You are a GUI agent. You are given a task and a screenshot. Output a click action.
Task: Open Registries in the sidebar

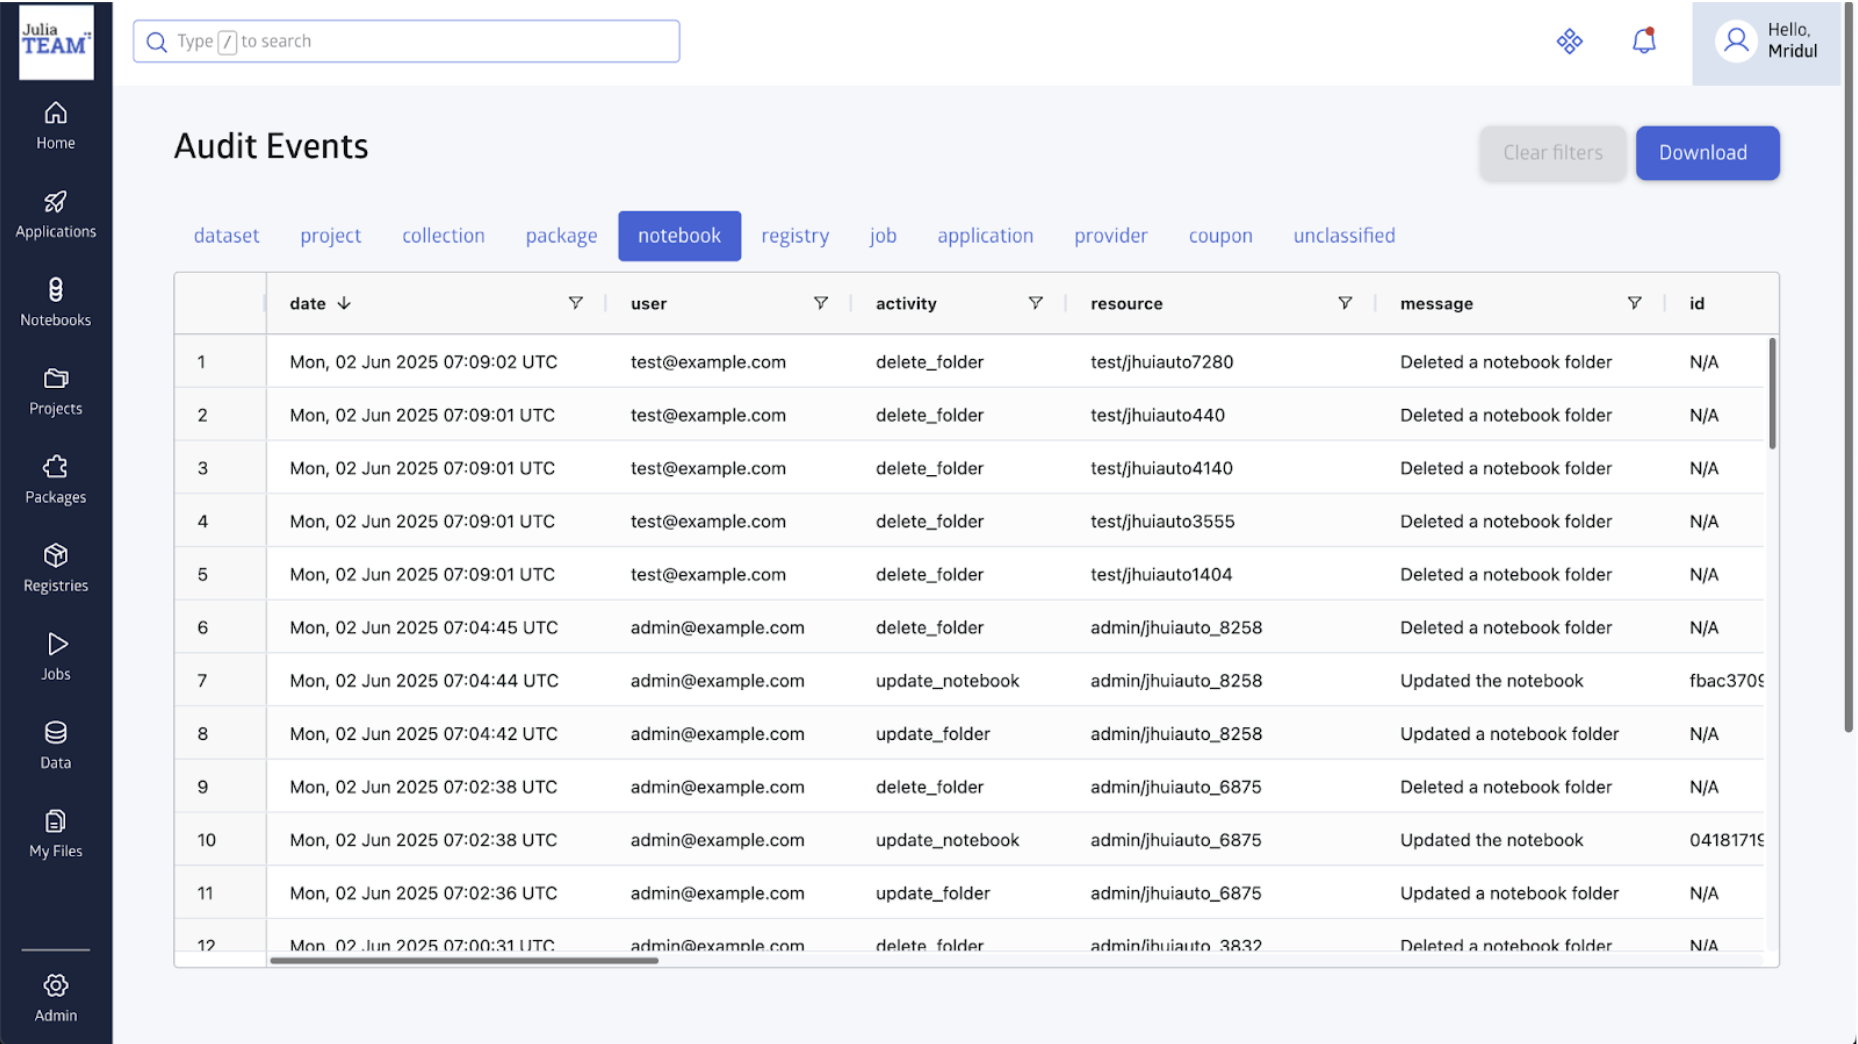click(55, 557)
